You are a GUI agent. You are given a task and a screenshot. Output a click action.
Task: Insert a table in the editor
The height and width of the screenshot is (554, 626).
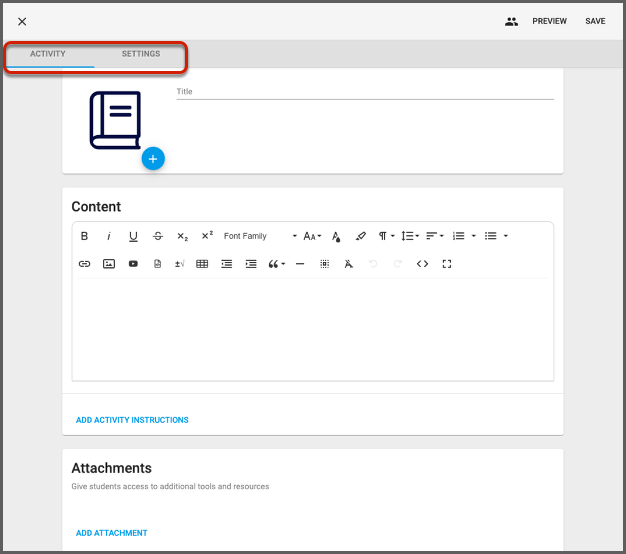click(x=202, y=264)
